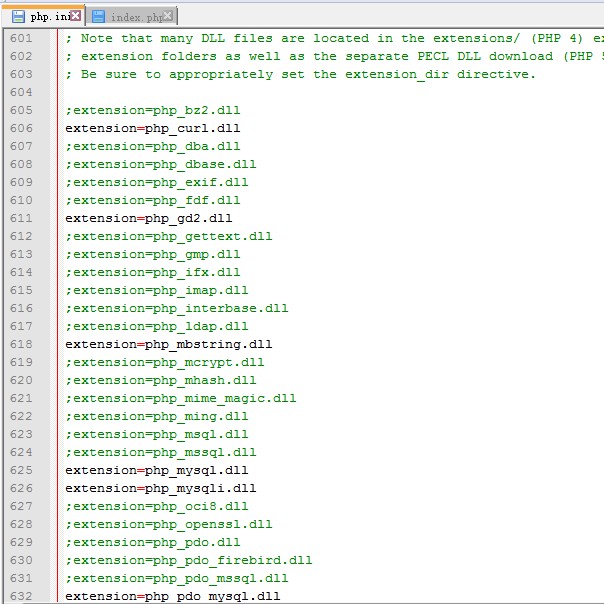Viewport: 604px width, 604px height.
Task: Click line number 606 in the margin
Action: click(21, 129)
